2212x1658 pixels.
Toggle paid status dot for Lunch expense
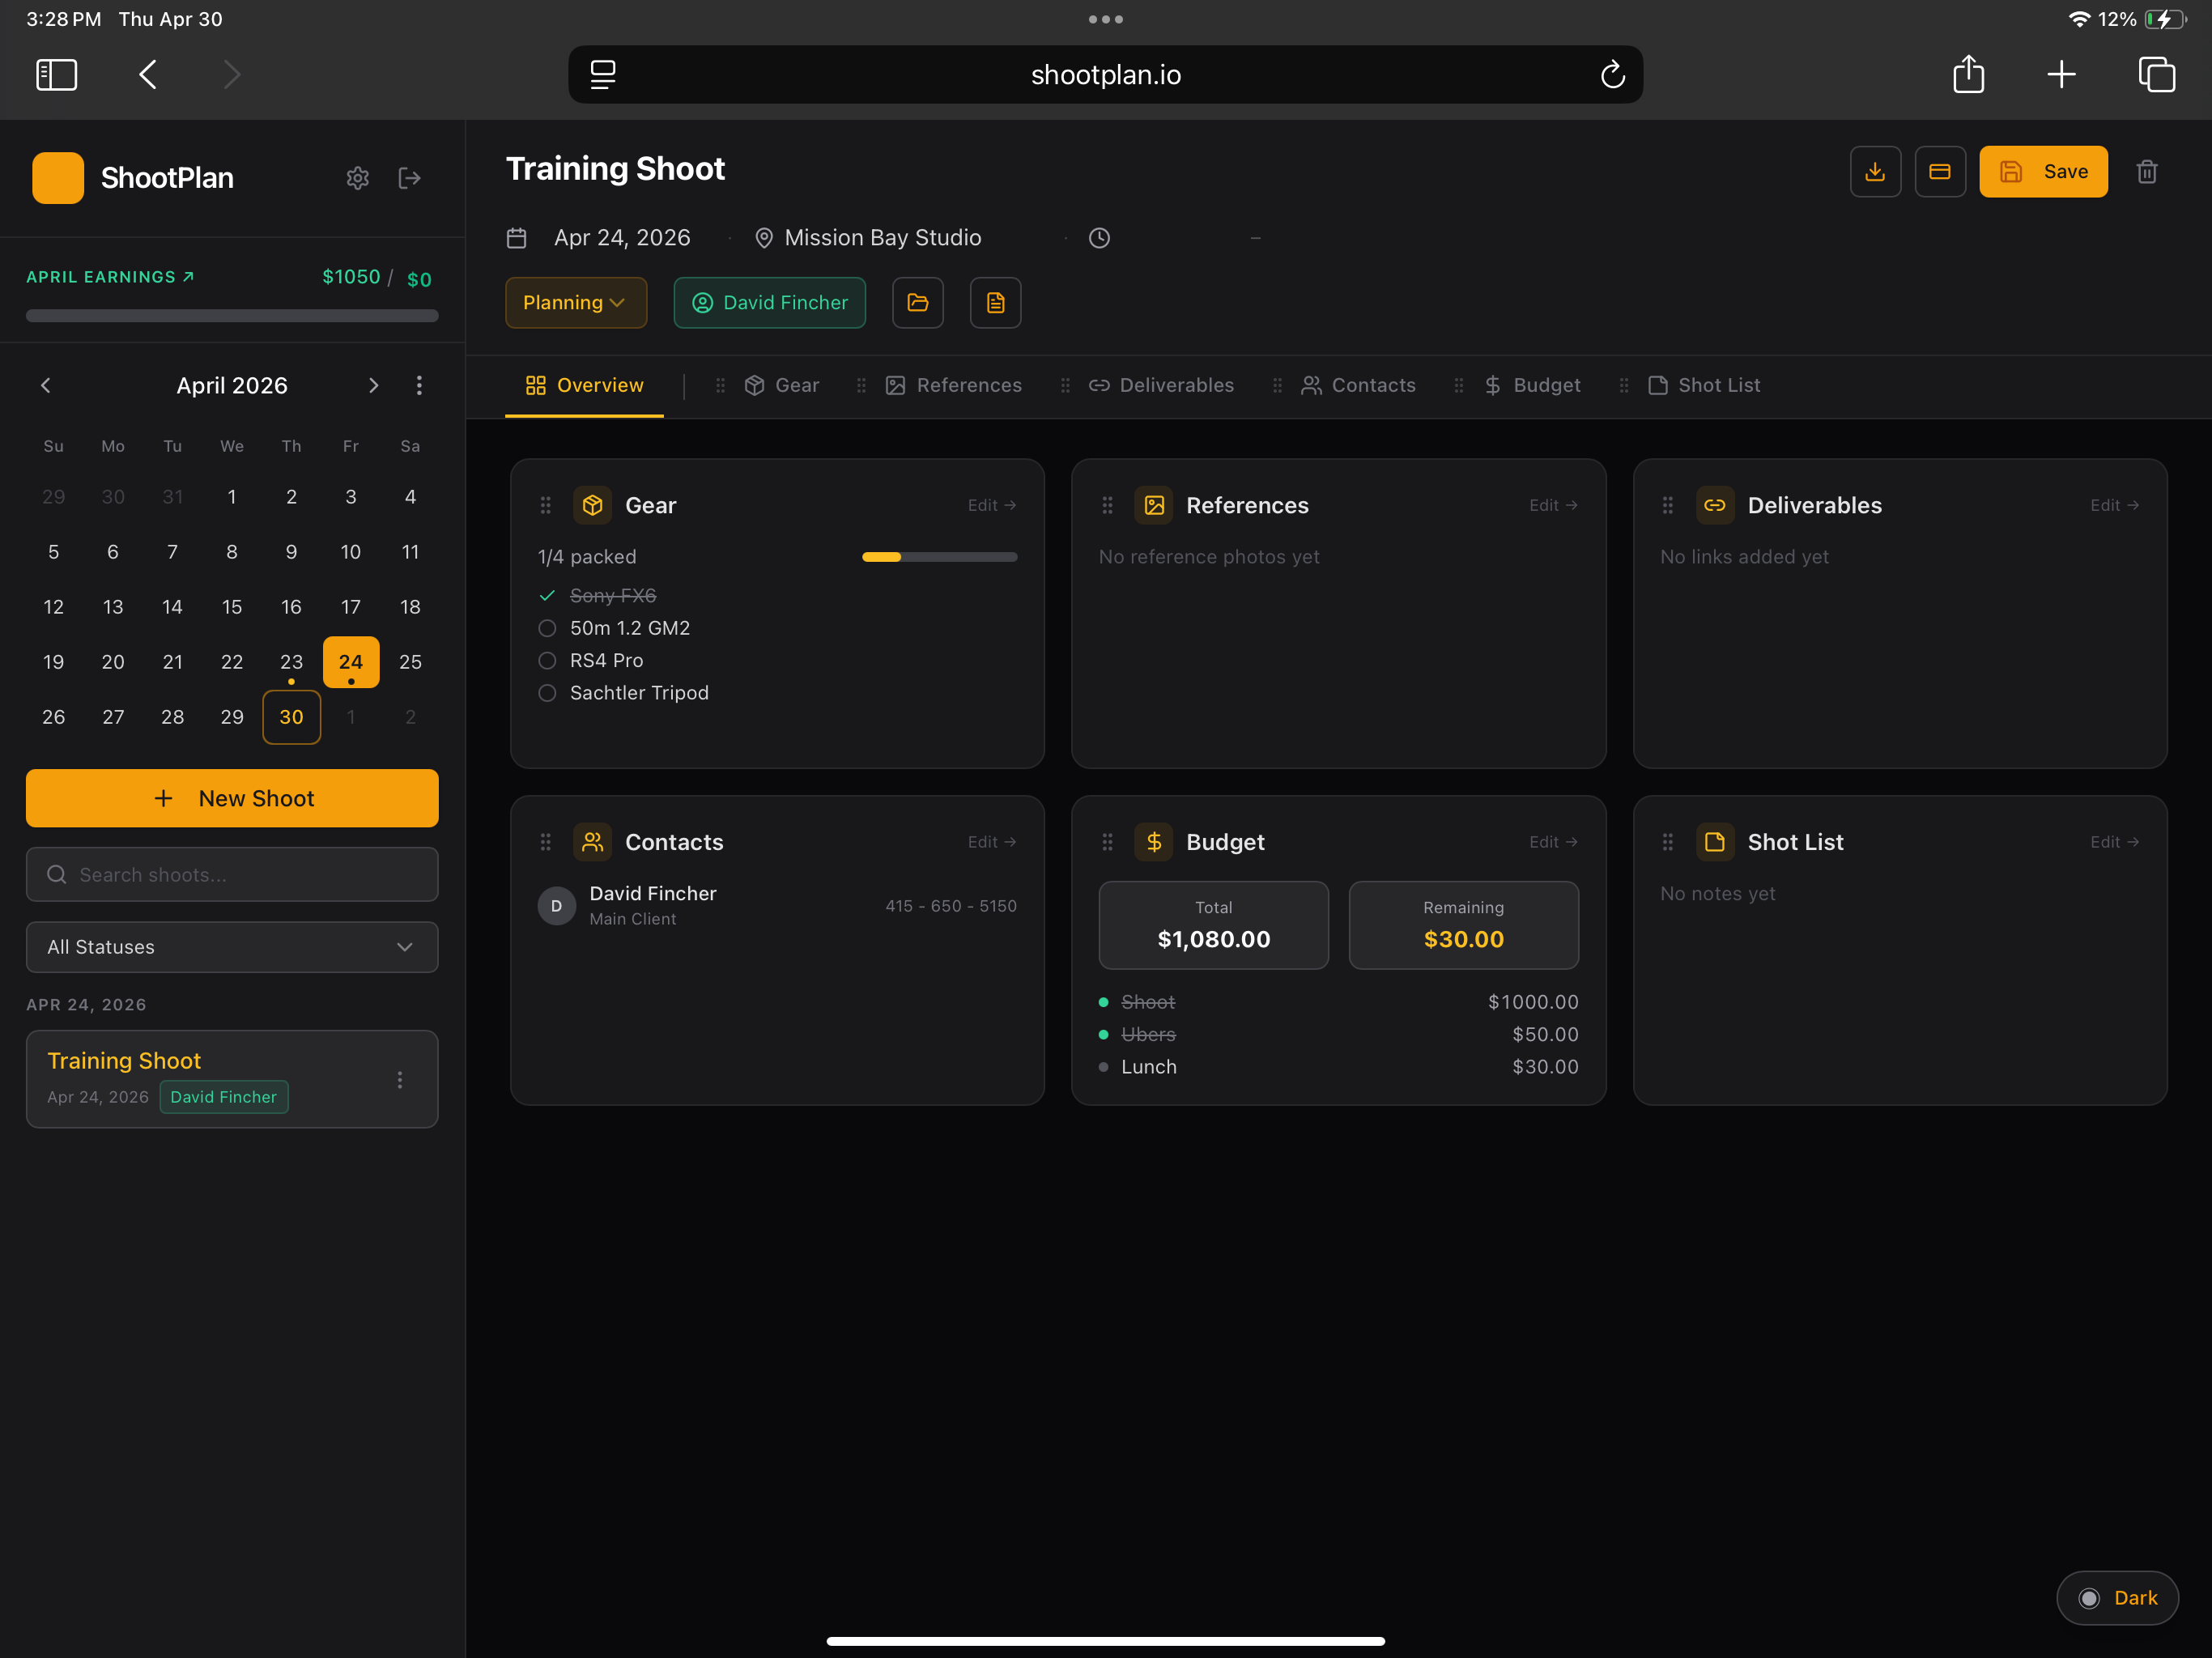1103,1067
